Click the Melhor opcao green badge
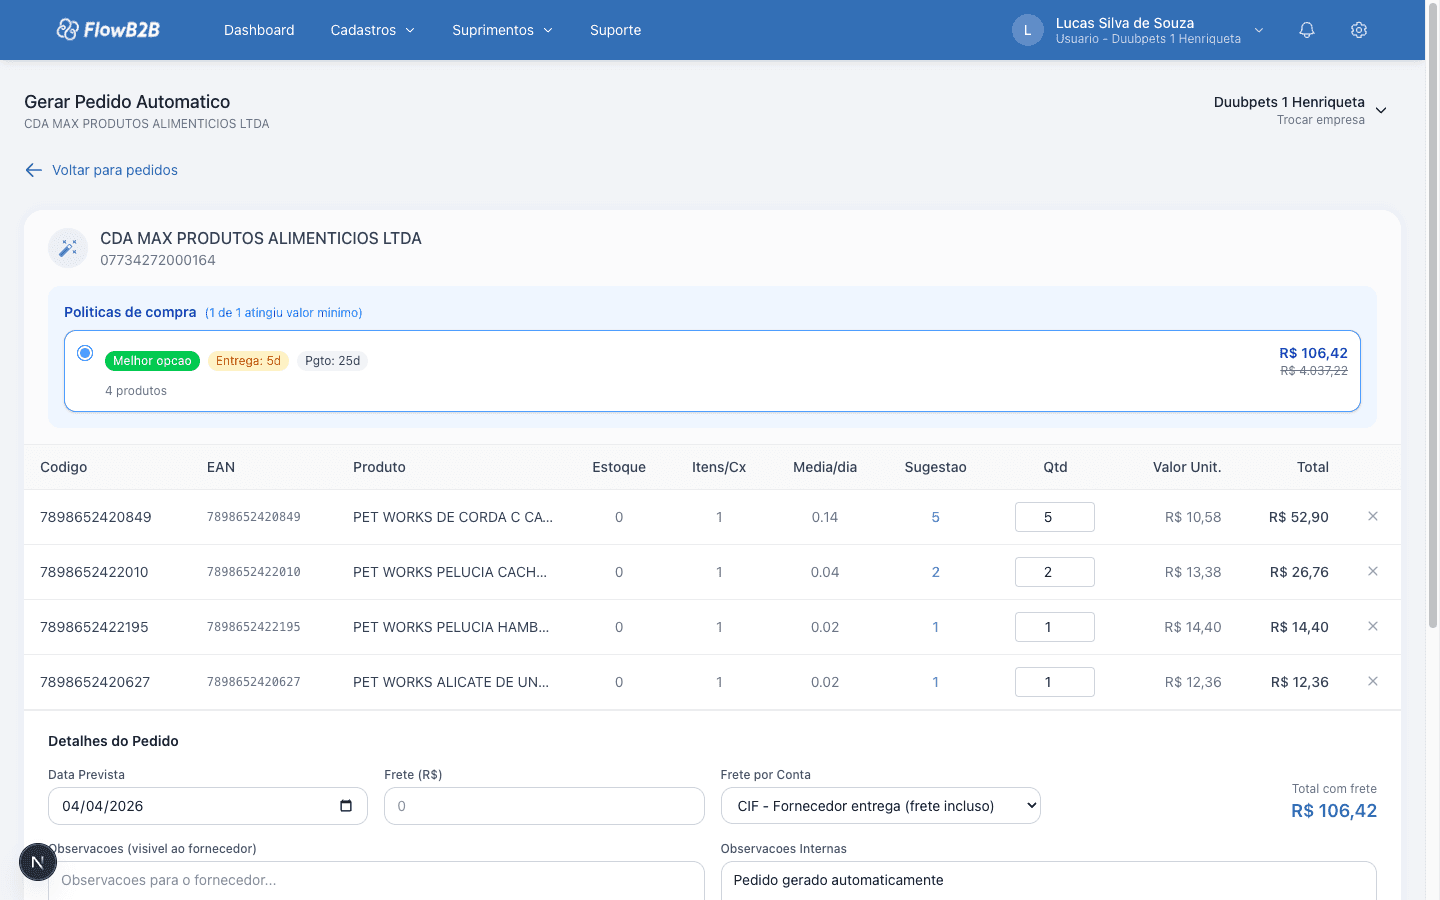Screen dimensions: 1440x900 click(152, 361)
